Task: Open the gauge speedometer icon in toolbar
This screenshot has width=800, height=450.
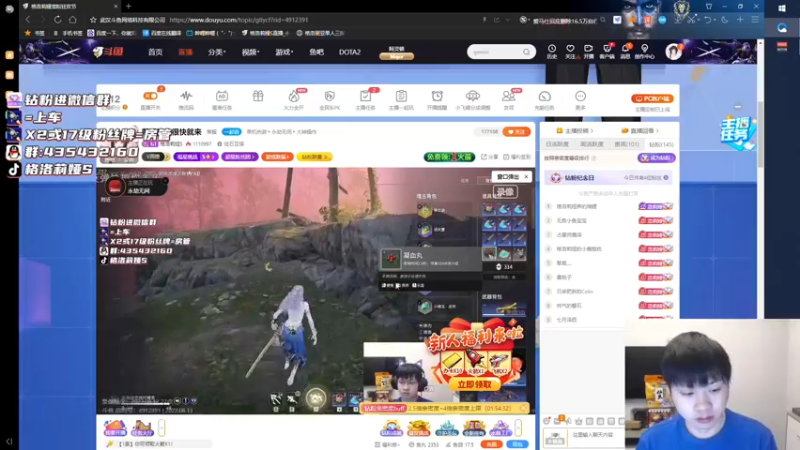Action: (x=544, y=96)
